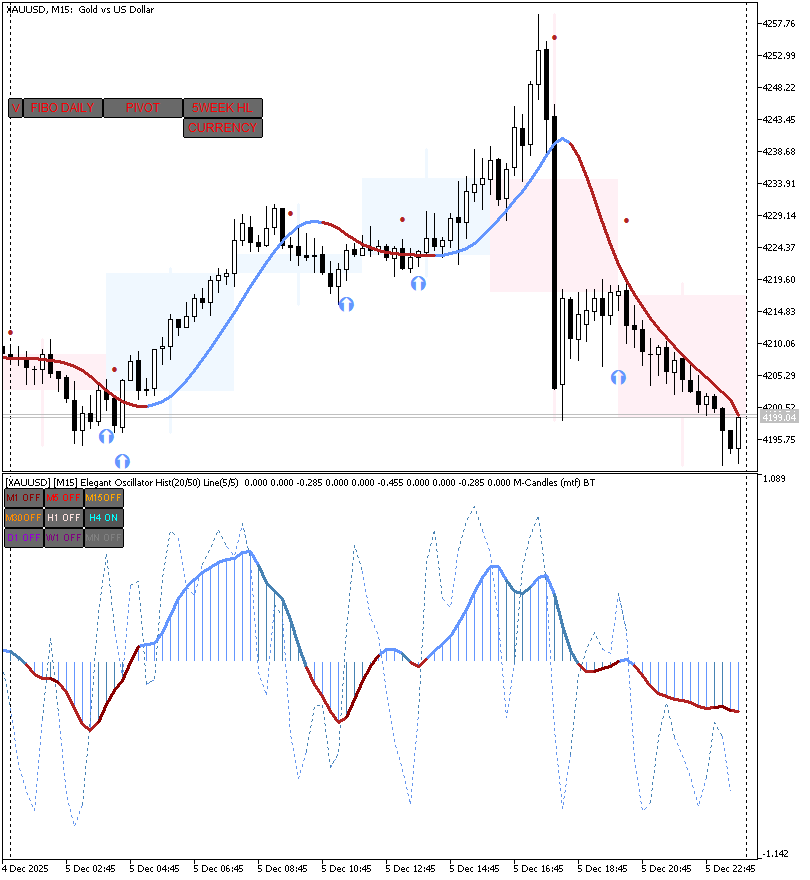Click the 4243.45 price axis label
Image resolution: width=810 pixels, height=880 pixels.
pyautogui.click(x=779, y=120)
